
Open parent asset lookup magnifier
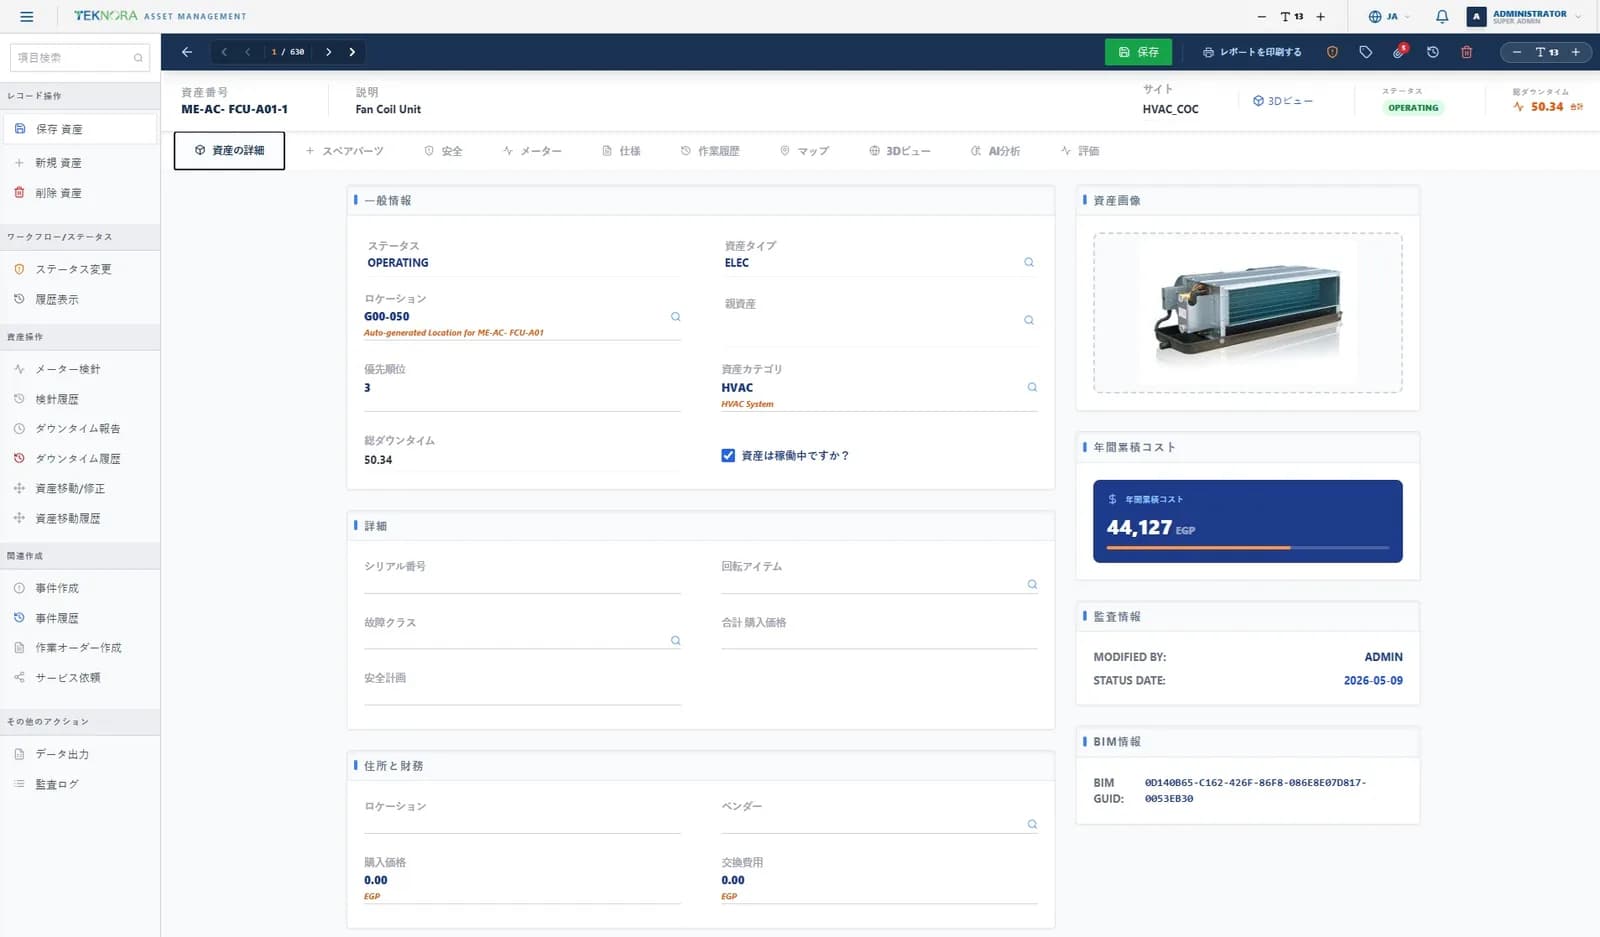[1029, 320]
